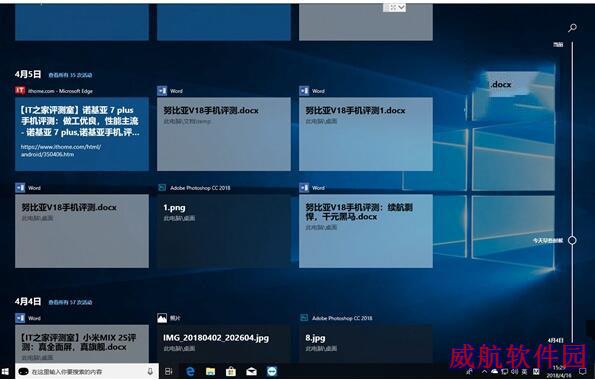Open the 8.jpg Photoshop activity card

[x=366, y=344]
